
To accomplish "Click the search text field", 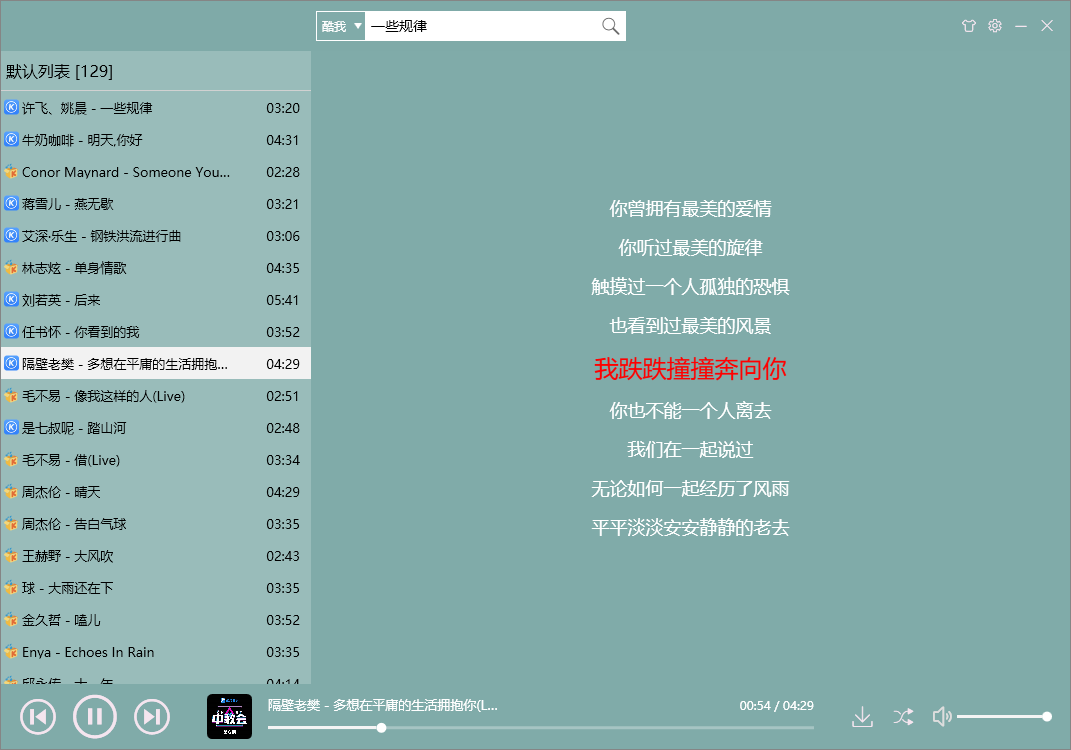I will pos(480,26).
